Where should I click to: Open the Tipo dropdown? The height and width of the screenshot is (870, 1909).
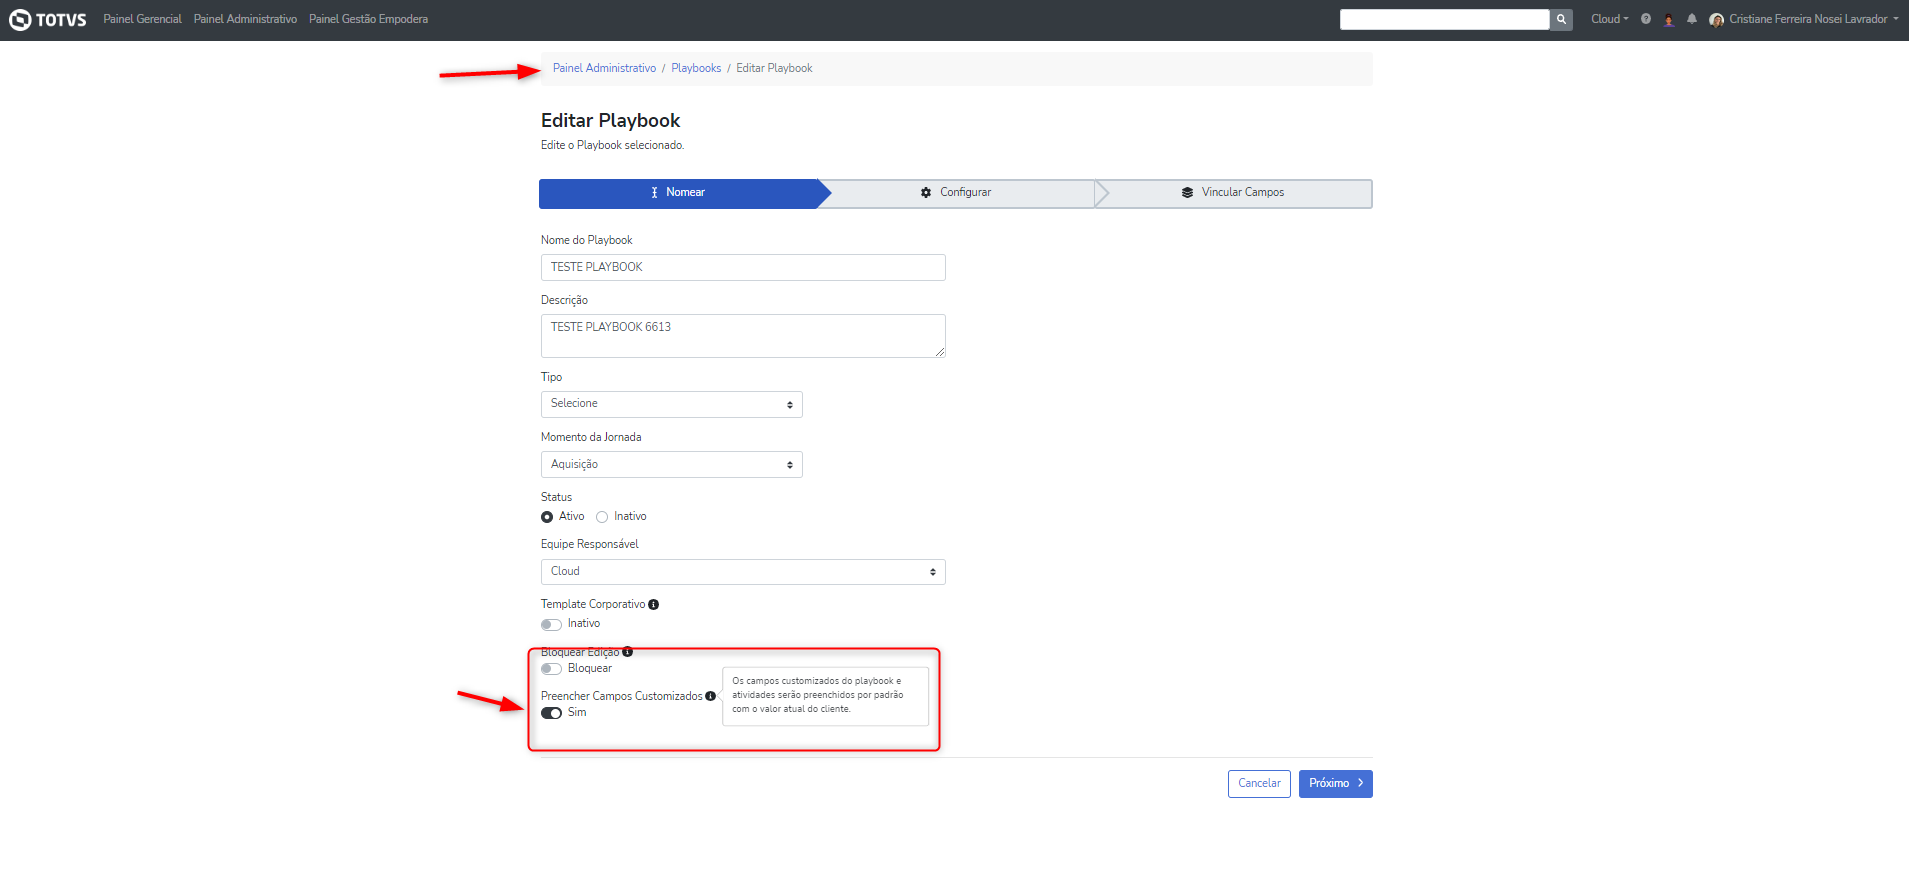(671, 404)
